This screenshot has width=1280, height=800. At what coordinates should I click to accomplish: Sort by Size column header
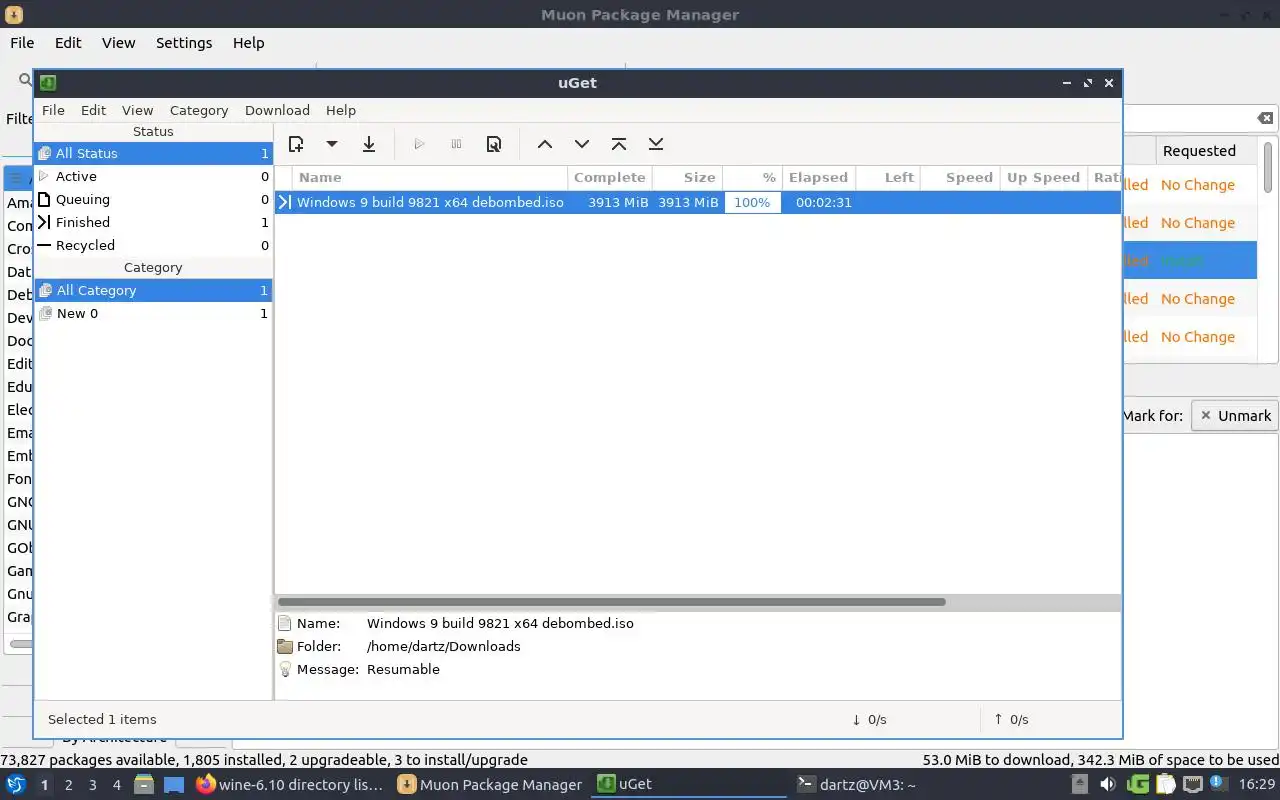coord(688,177)
